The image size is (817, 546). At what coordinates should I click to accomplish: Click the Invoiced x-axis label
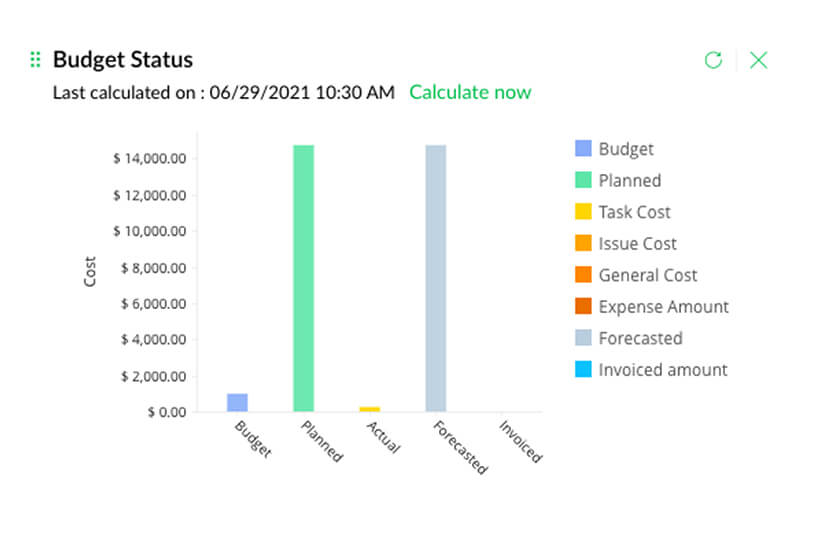point(520,441)
